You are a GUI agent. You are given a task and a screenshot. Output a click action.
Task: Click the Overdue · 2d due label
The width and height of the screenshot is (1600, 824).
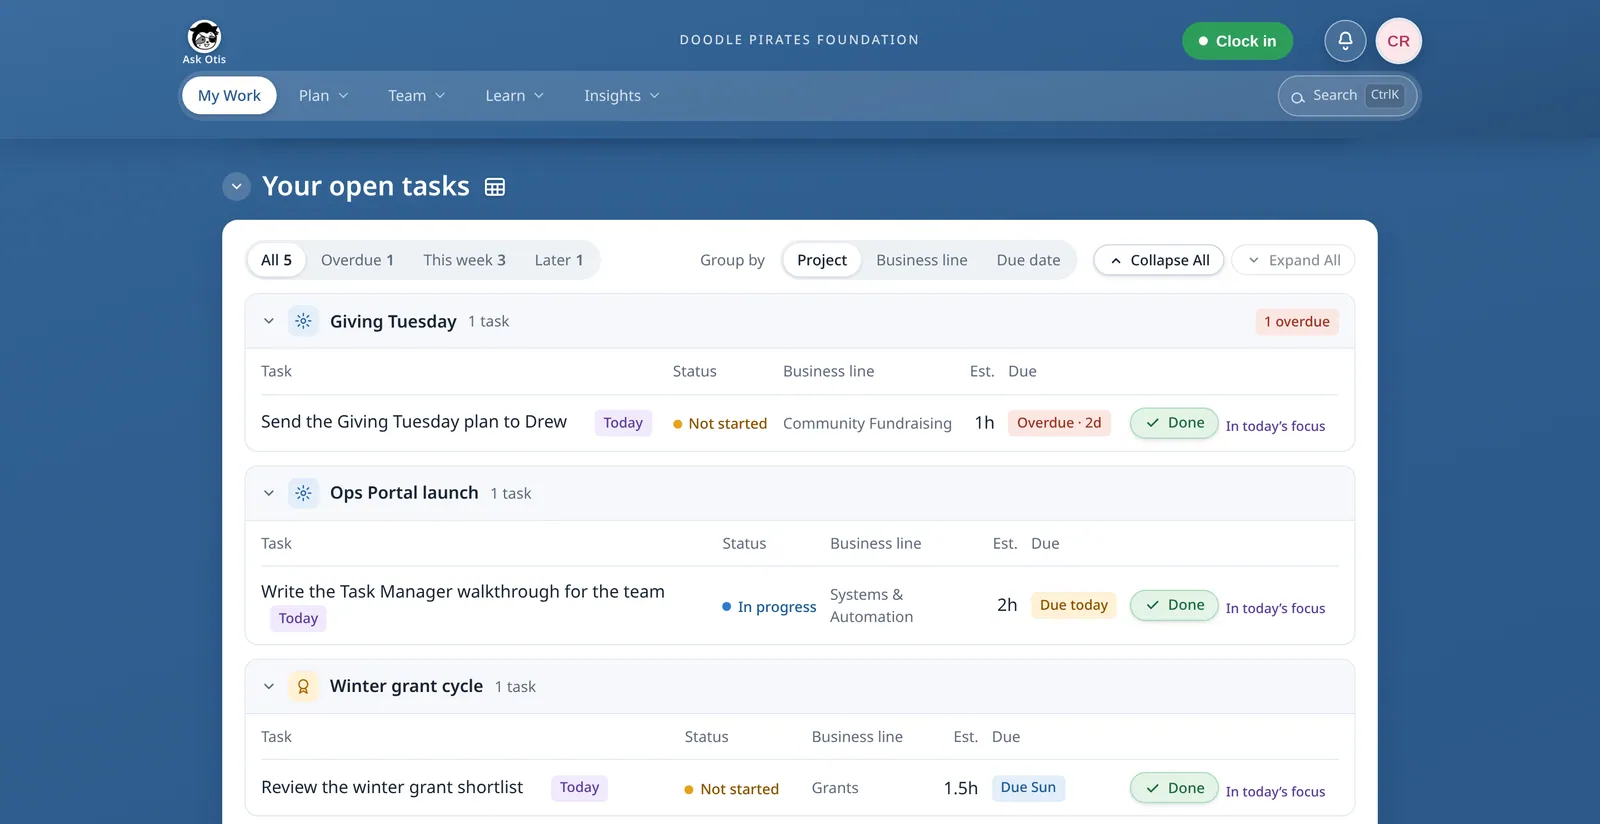coord(1059,423)
